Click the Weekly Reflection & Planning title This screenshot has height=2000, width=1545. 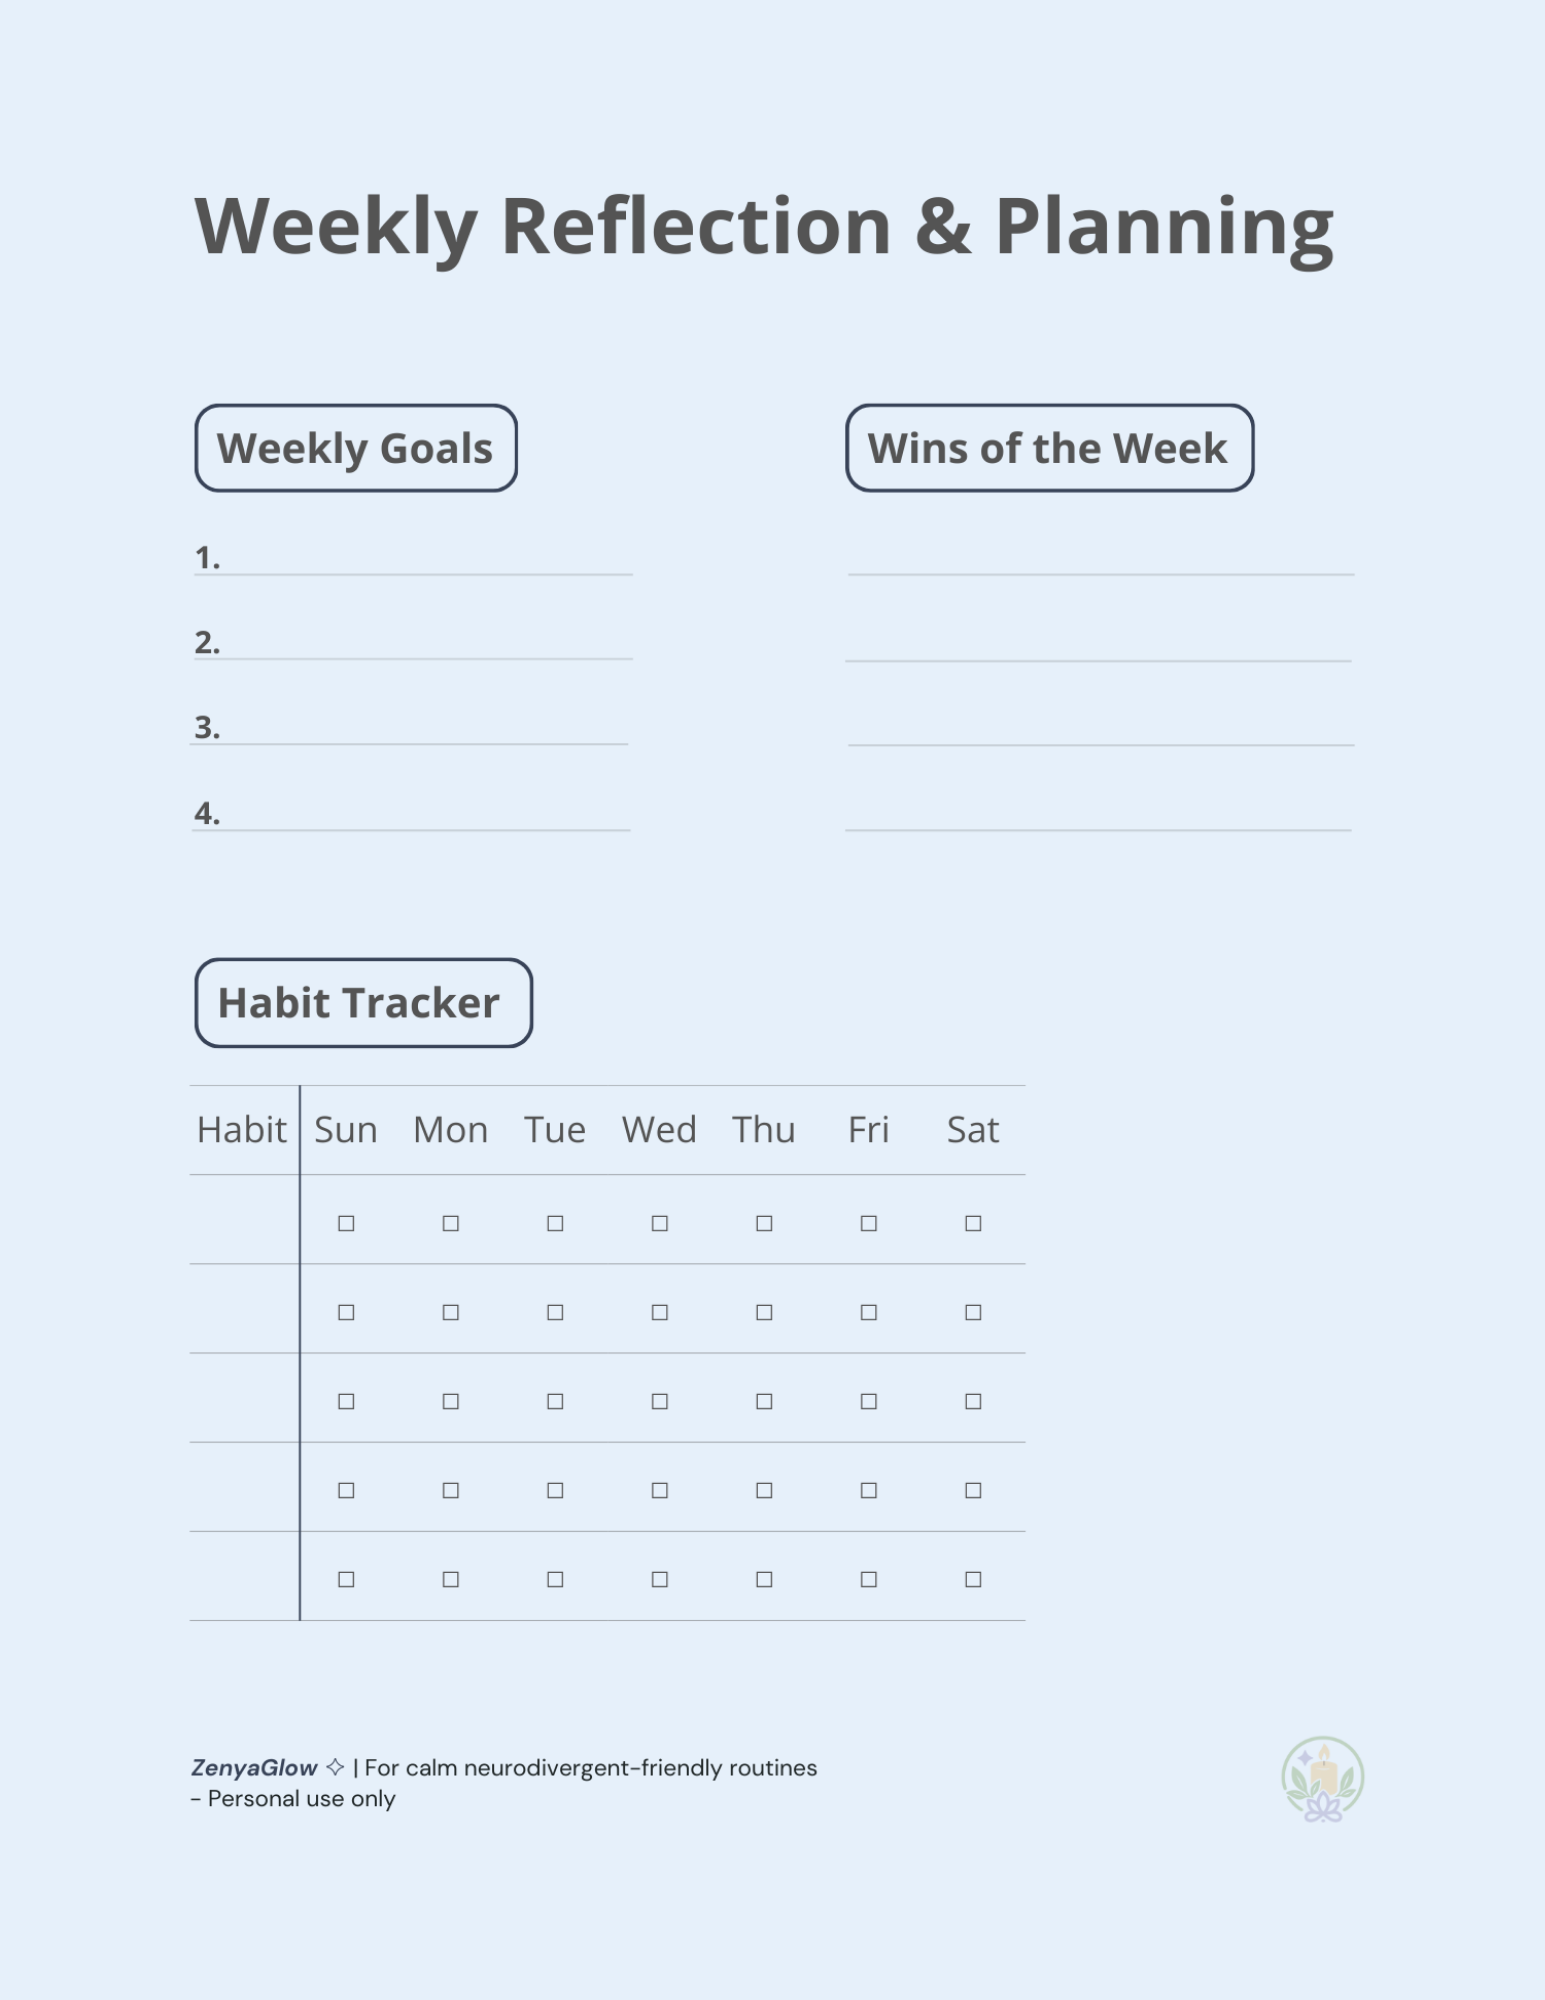[x=764, y=228]
